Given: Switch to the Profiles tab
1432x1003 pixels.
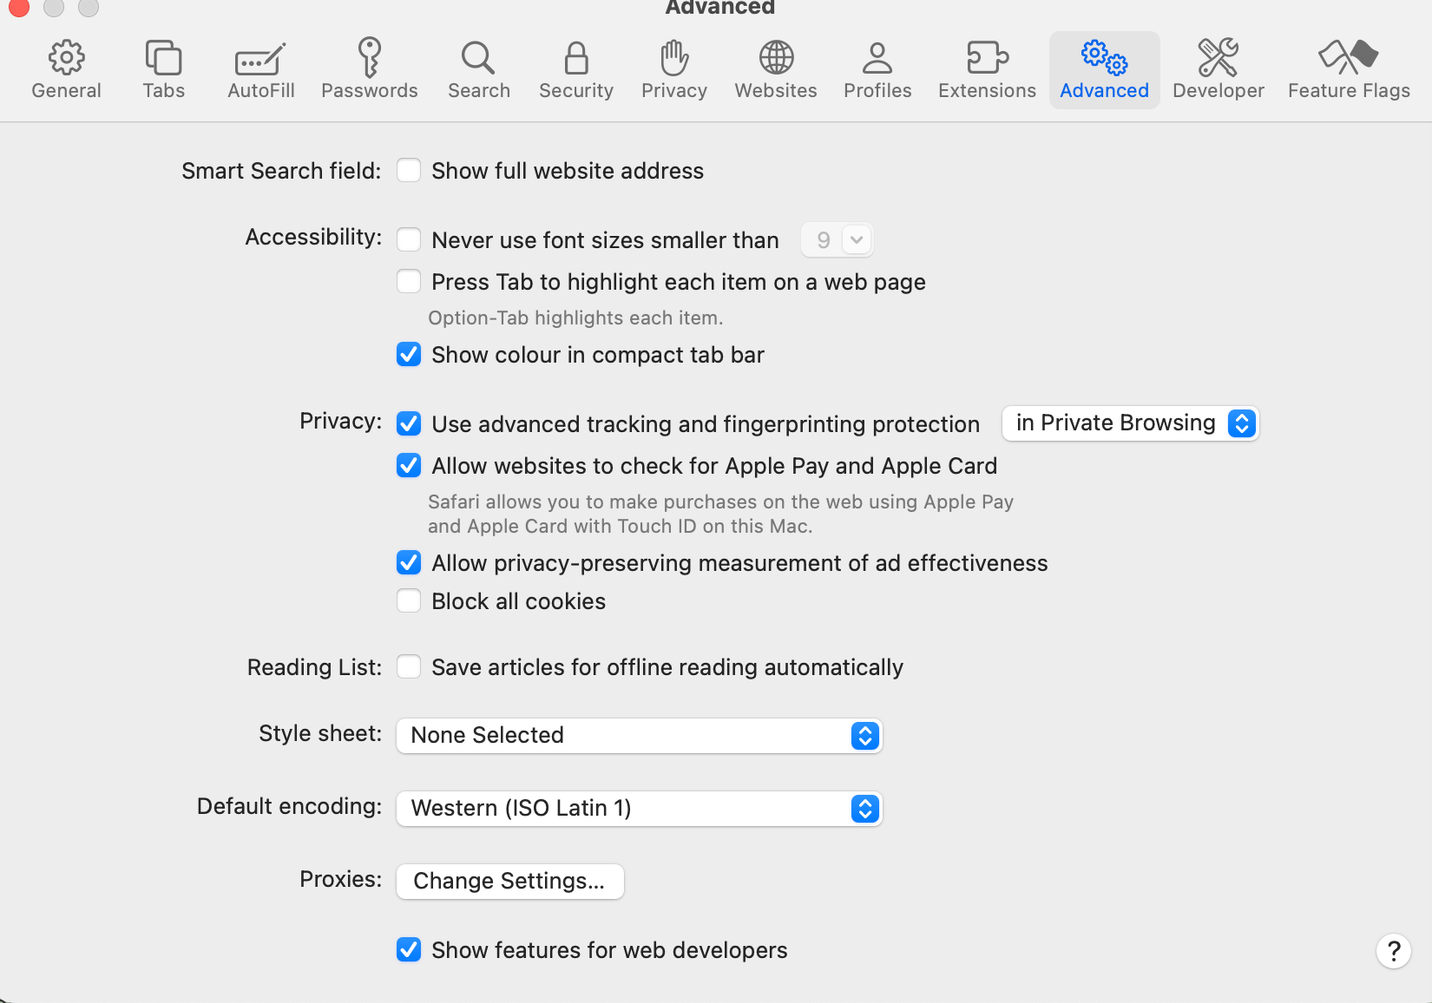Looking at the screenshot, I should [x=877, y=67].
